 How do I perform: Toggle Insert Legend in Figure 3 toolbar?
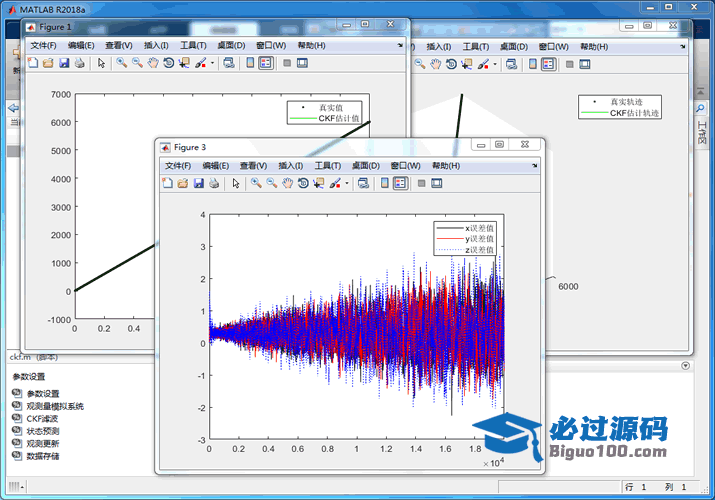tap(400, 183)
